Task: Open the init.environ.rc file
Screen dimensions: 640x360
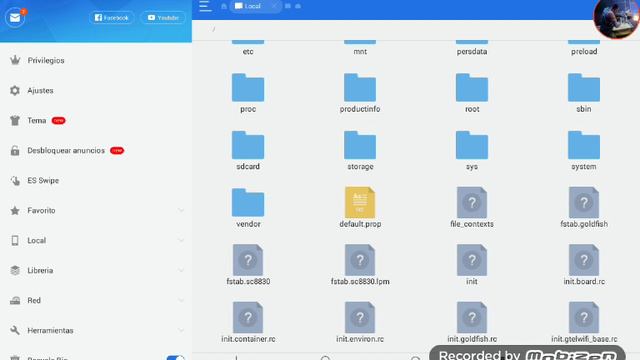Action: click(360, 323)
